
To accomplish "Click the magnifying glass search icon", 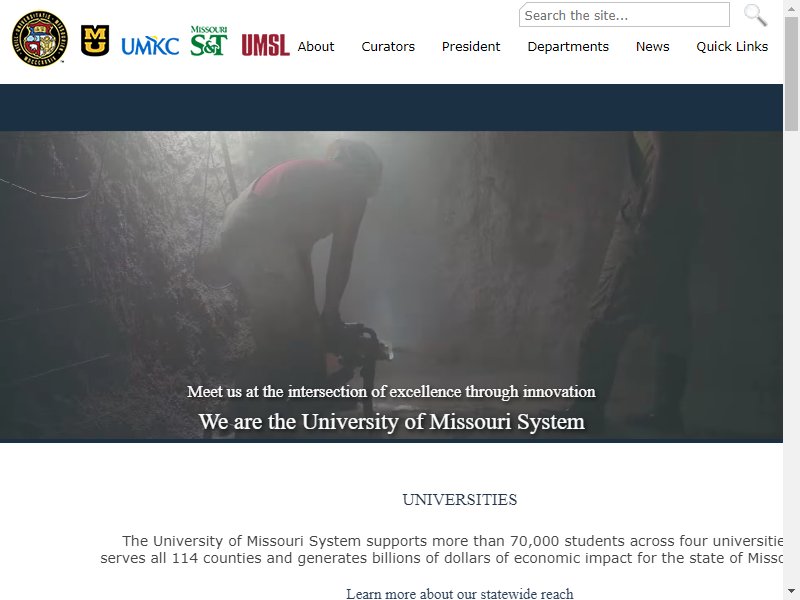I will pos(755,15).
